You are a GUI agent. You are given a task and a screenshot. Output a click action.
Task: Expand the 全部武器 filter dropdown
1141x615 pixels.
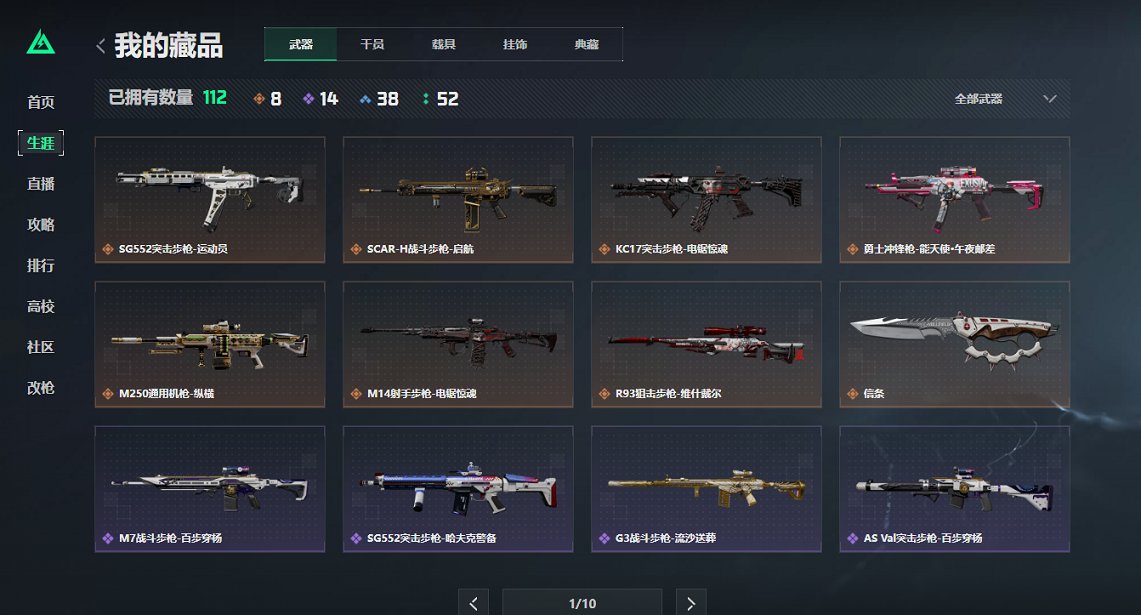coord(1004,99)
